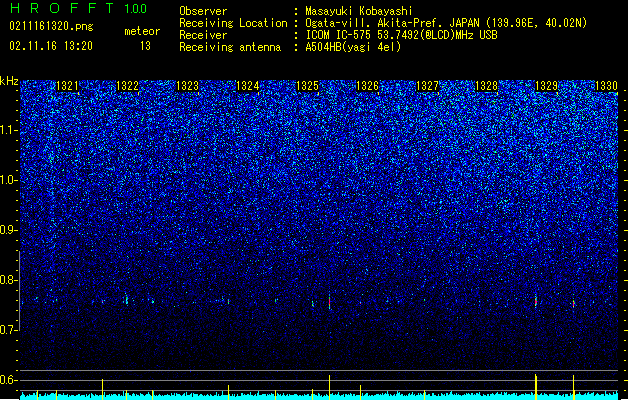Screen dimensions: 629x400
Task: Click the "Receiving Location" label
Action: click(233, 23)
